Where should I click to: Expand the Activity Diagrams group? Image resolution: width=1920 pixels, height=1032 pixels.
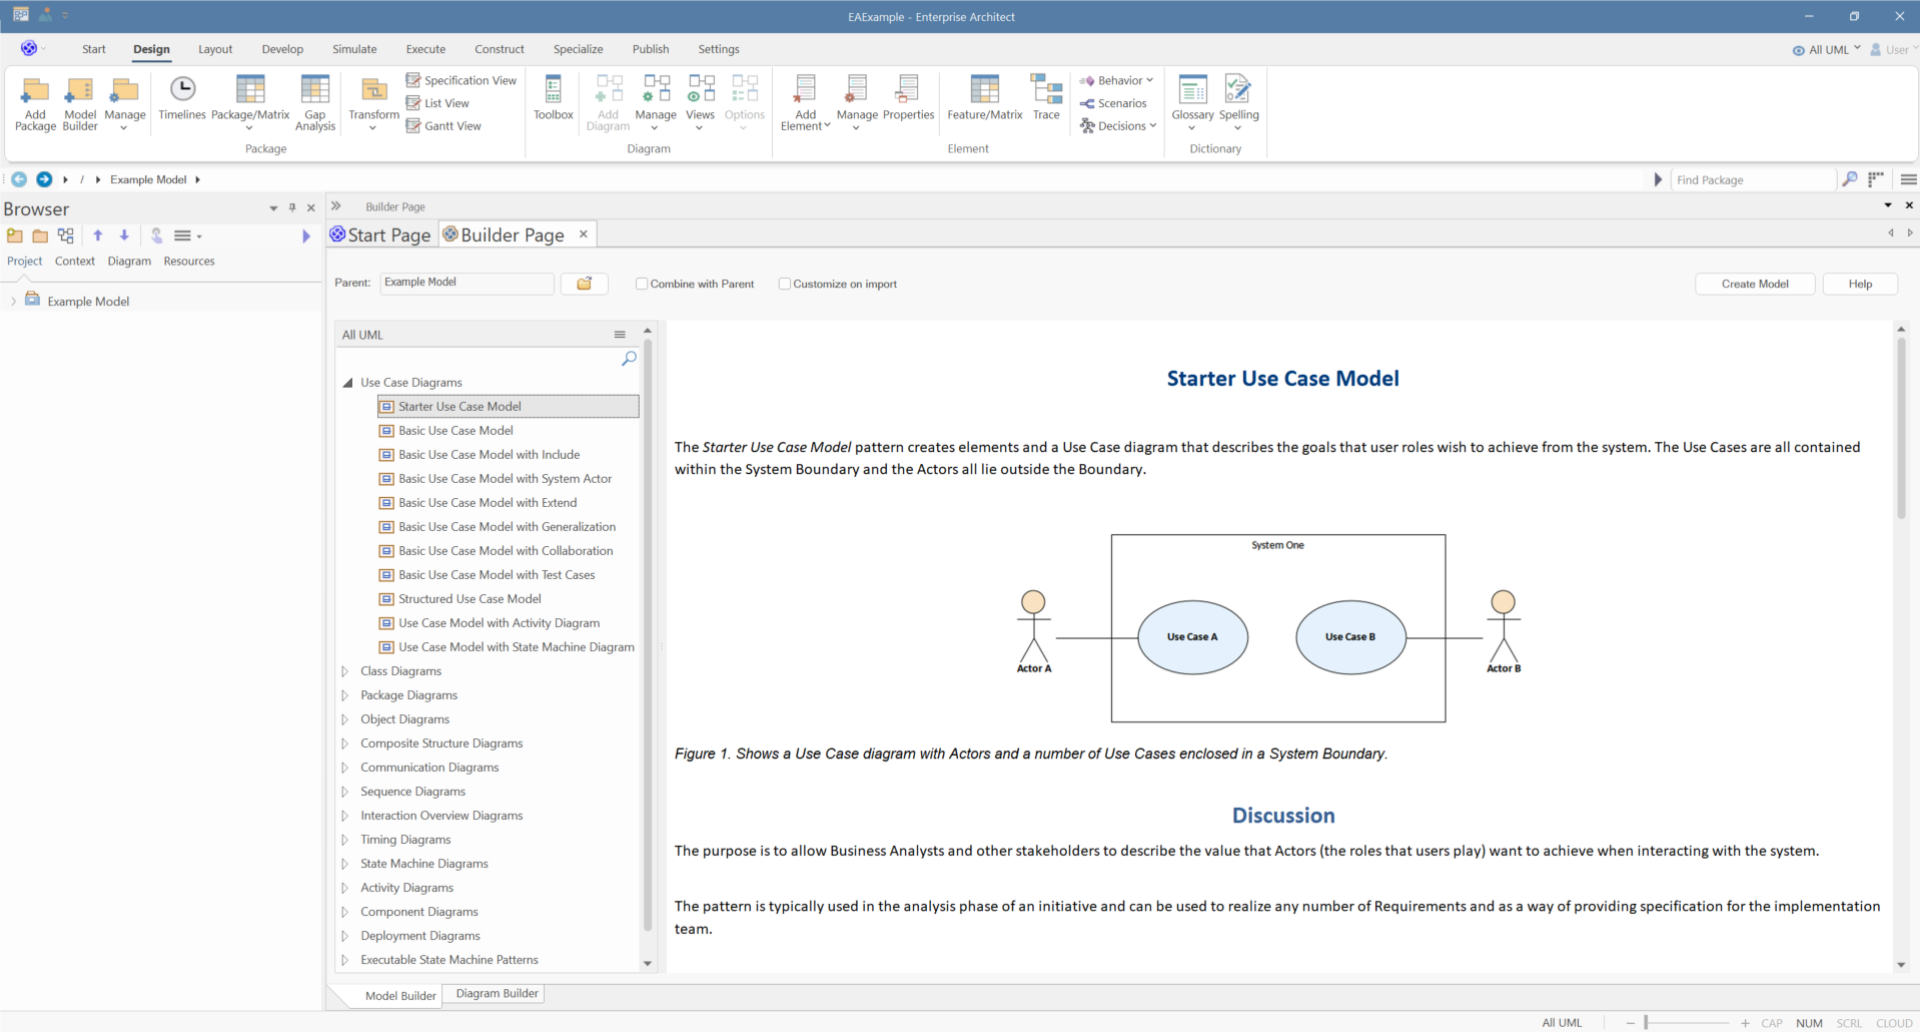coord(345,888)
